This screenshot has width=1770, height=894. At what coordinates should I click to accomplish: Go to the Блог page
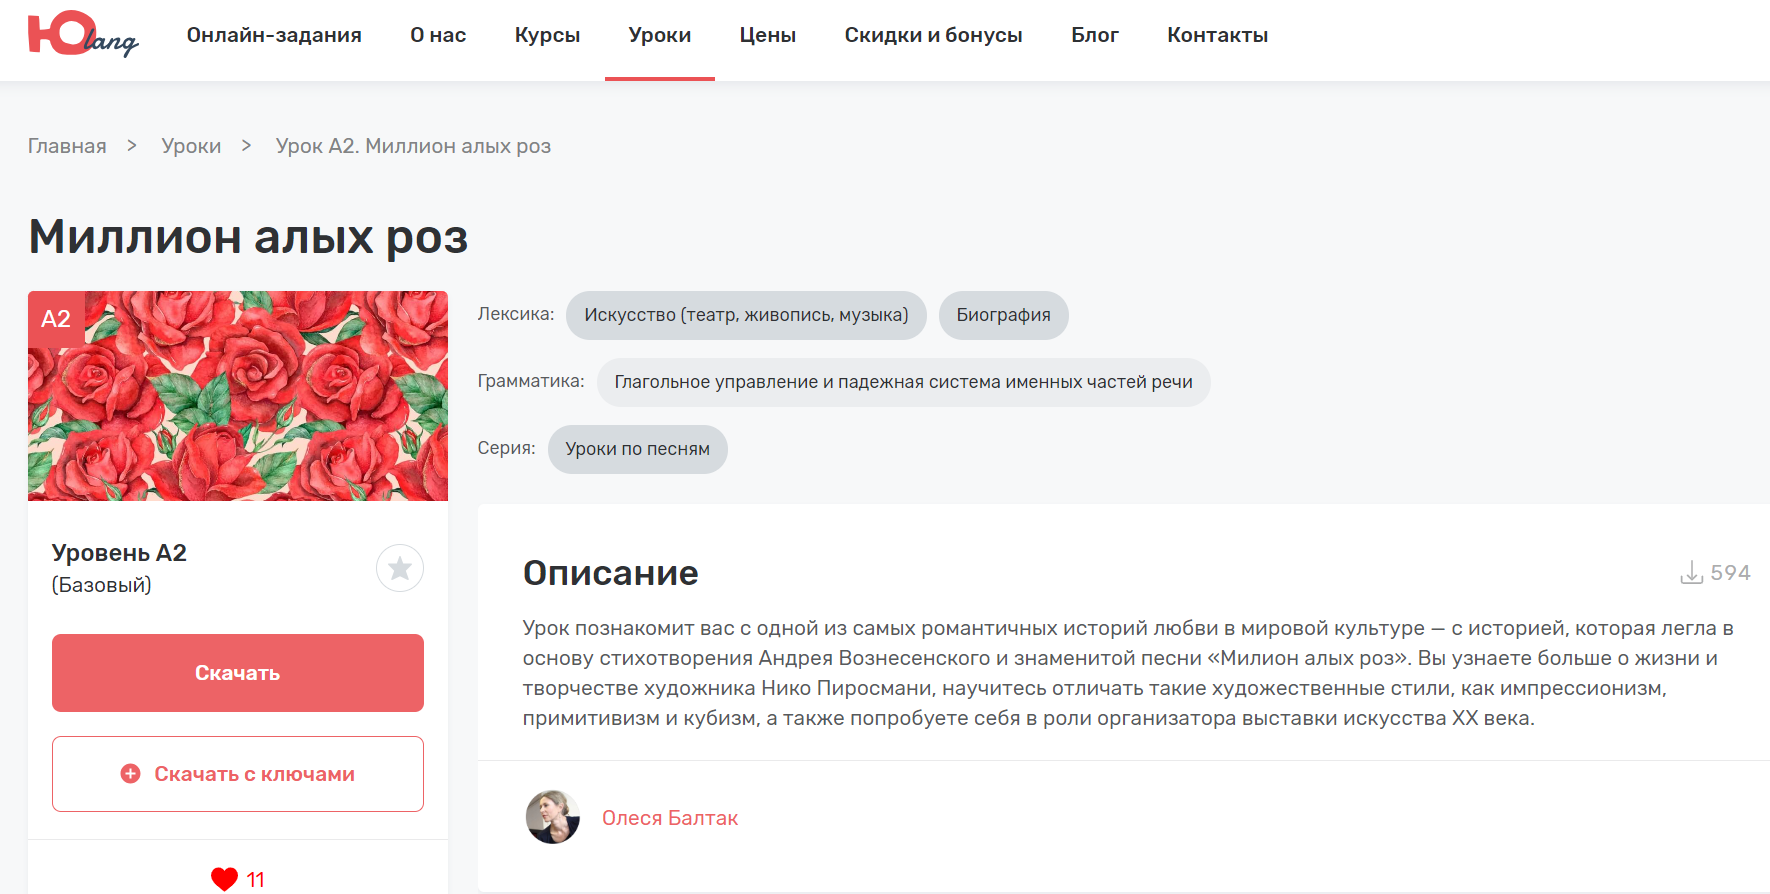[x=1095, y=35]
